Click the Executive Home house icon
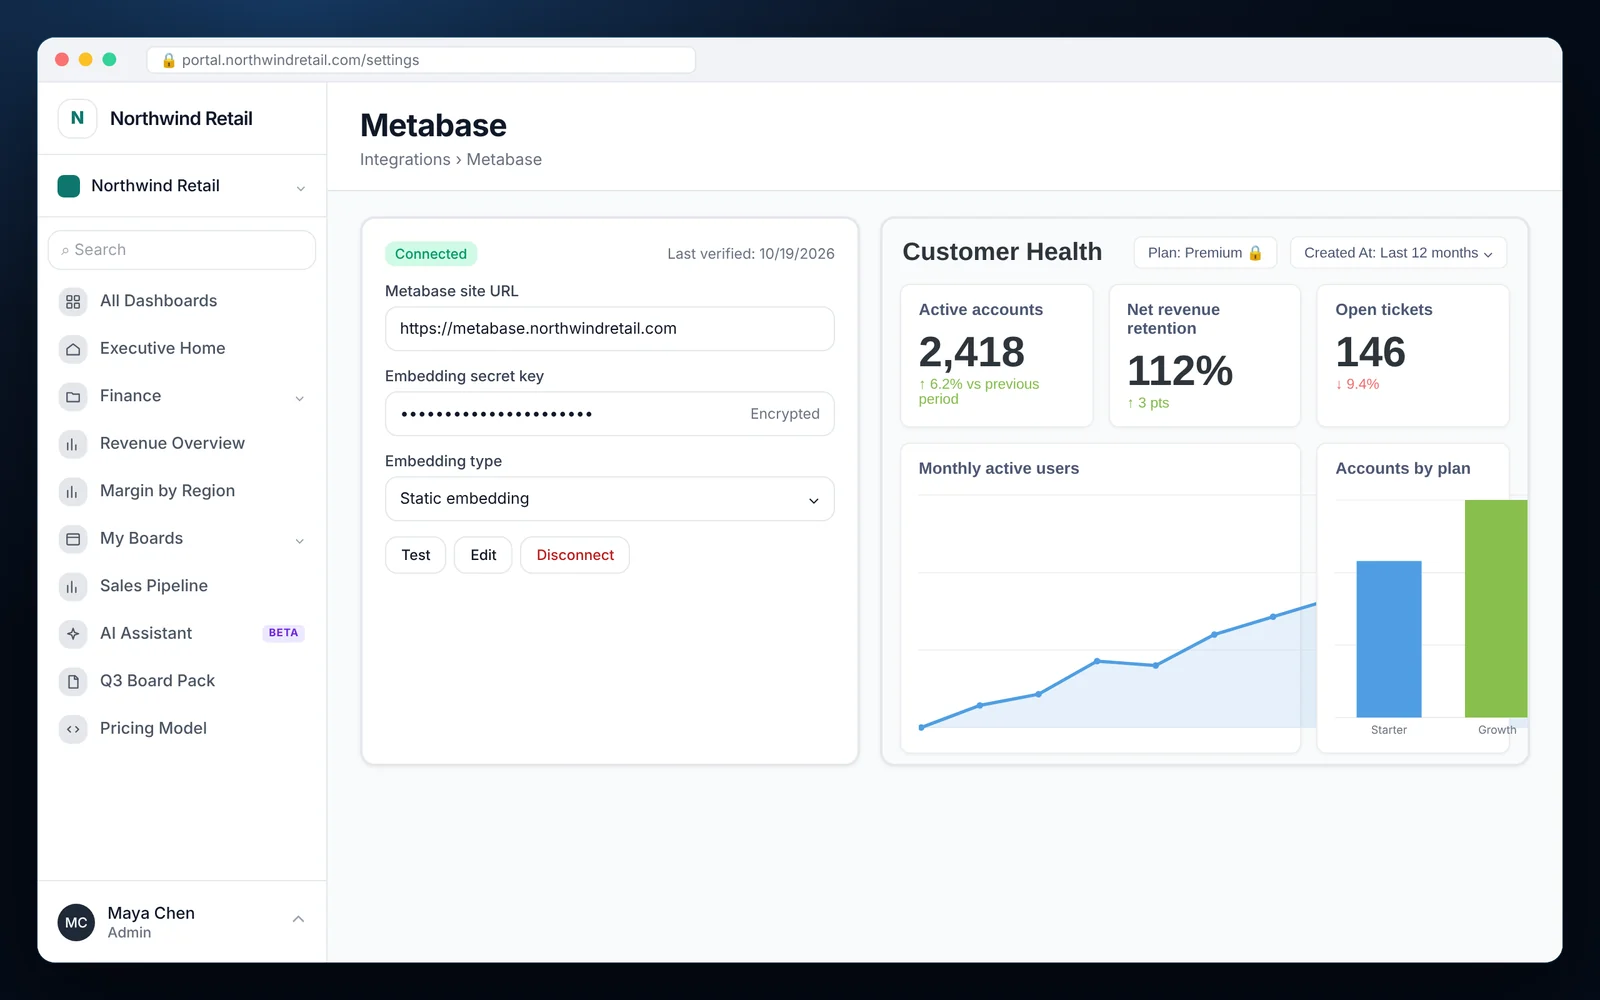The height and width of the screenshot is (1000, 1600). (73, 349)
